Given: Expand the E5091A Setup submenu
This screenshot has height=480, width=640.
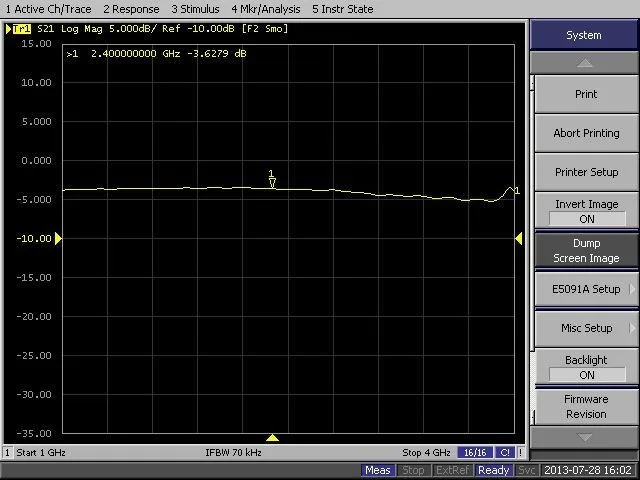Looking at the screenshot, I should 587,289.
